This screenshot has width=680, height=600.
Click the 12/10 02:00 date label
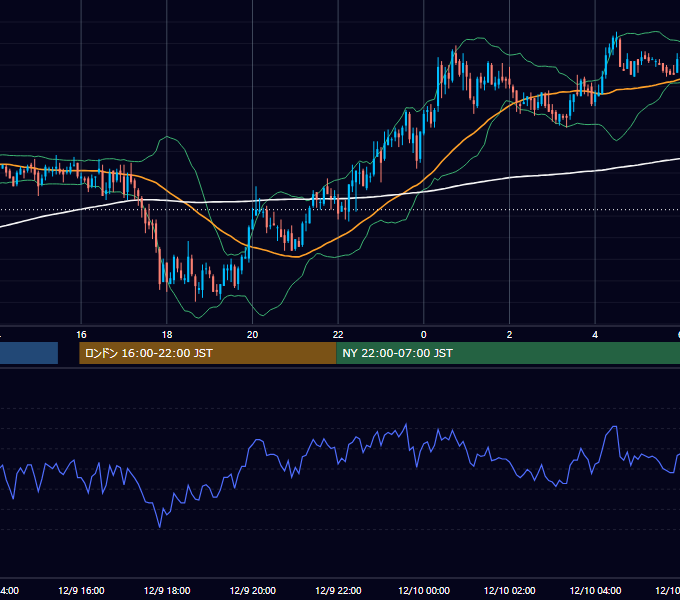tap(510, 590)
